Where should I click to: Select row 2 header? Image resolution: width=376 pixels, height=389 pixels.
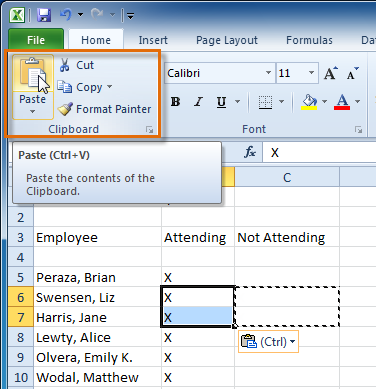click(x=21, y=218)
